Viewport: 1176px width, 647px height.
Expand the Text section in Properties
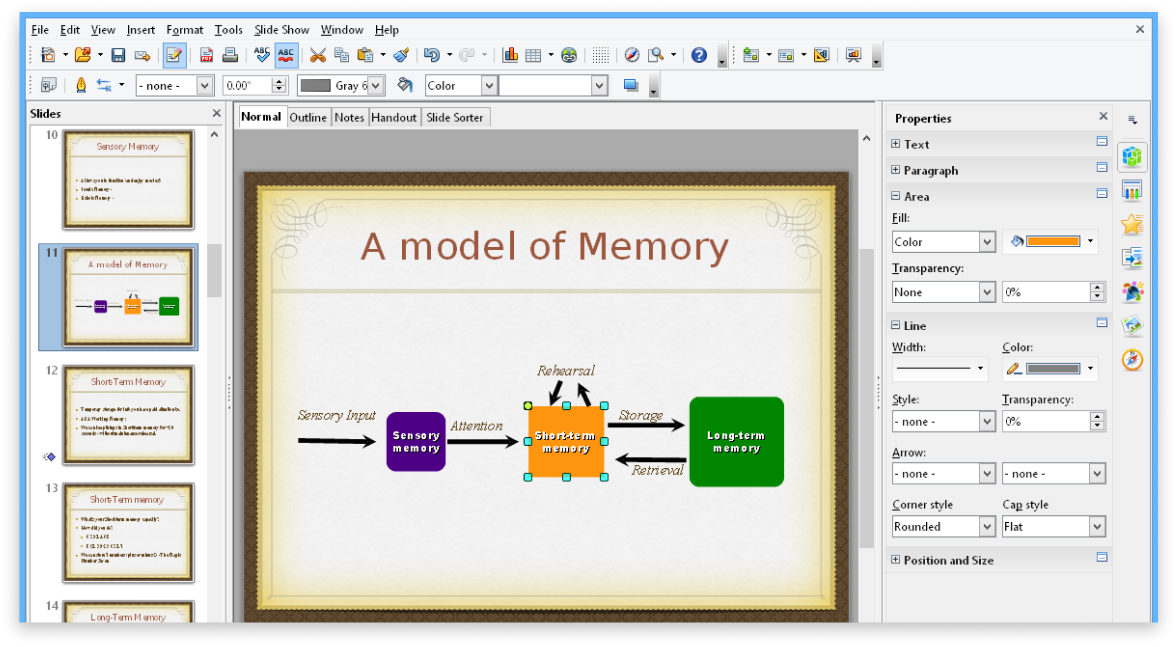tap(896, 145)
